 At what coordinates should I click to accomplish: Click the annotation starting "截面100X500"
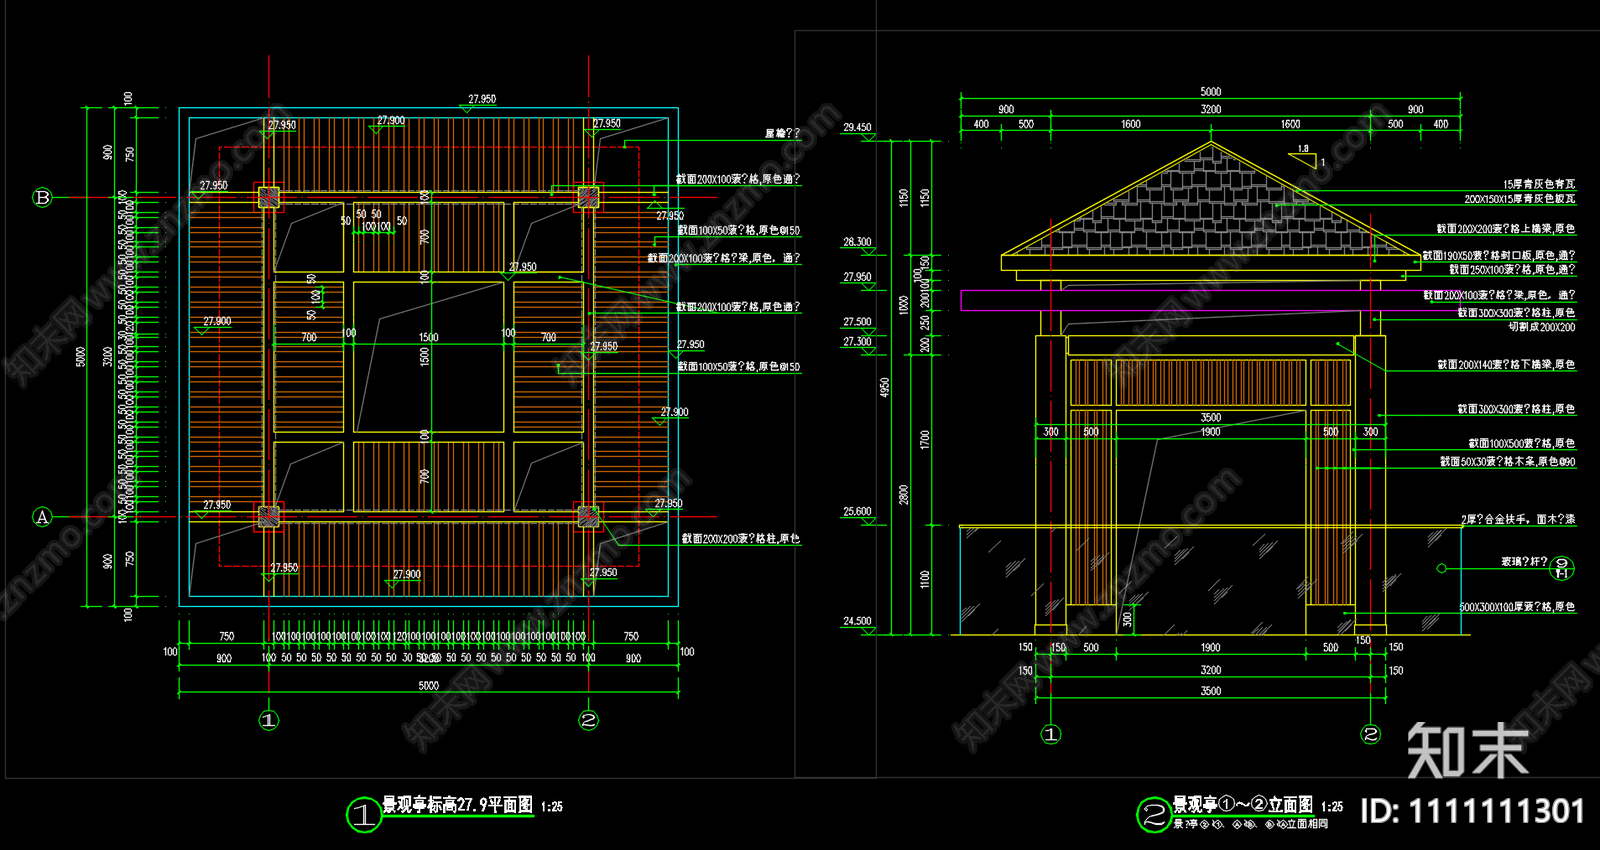click(1522, 443)
